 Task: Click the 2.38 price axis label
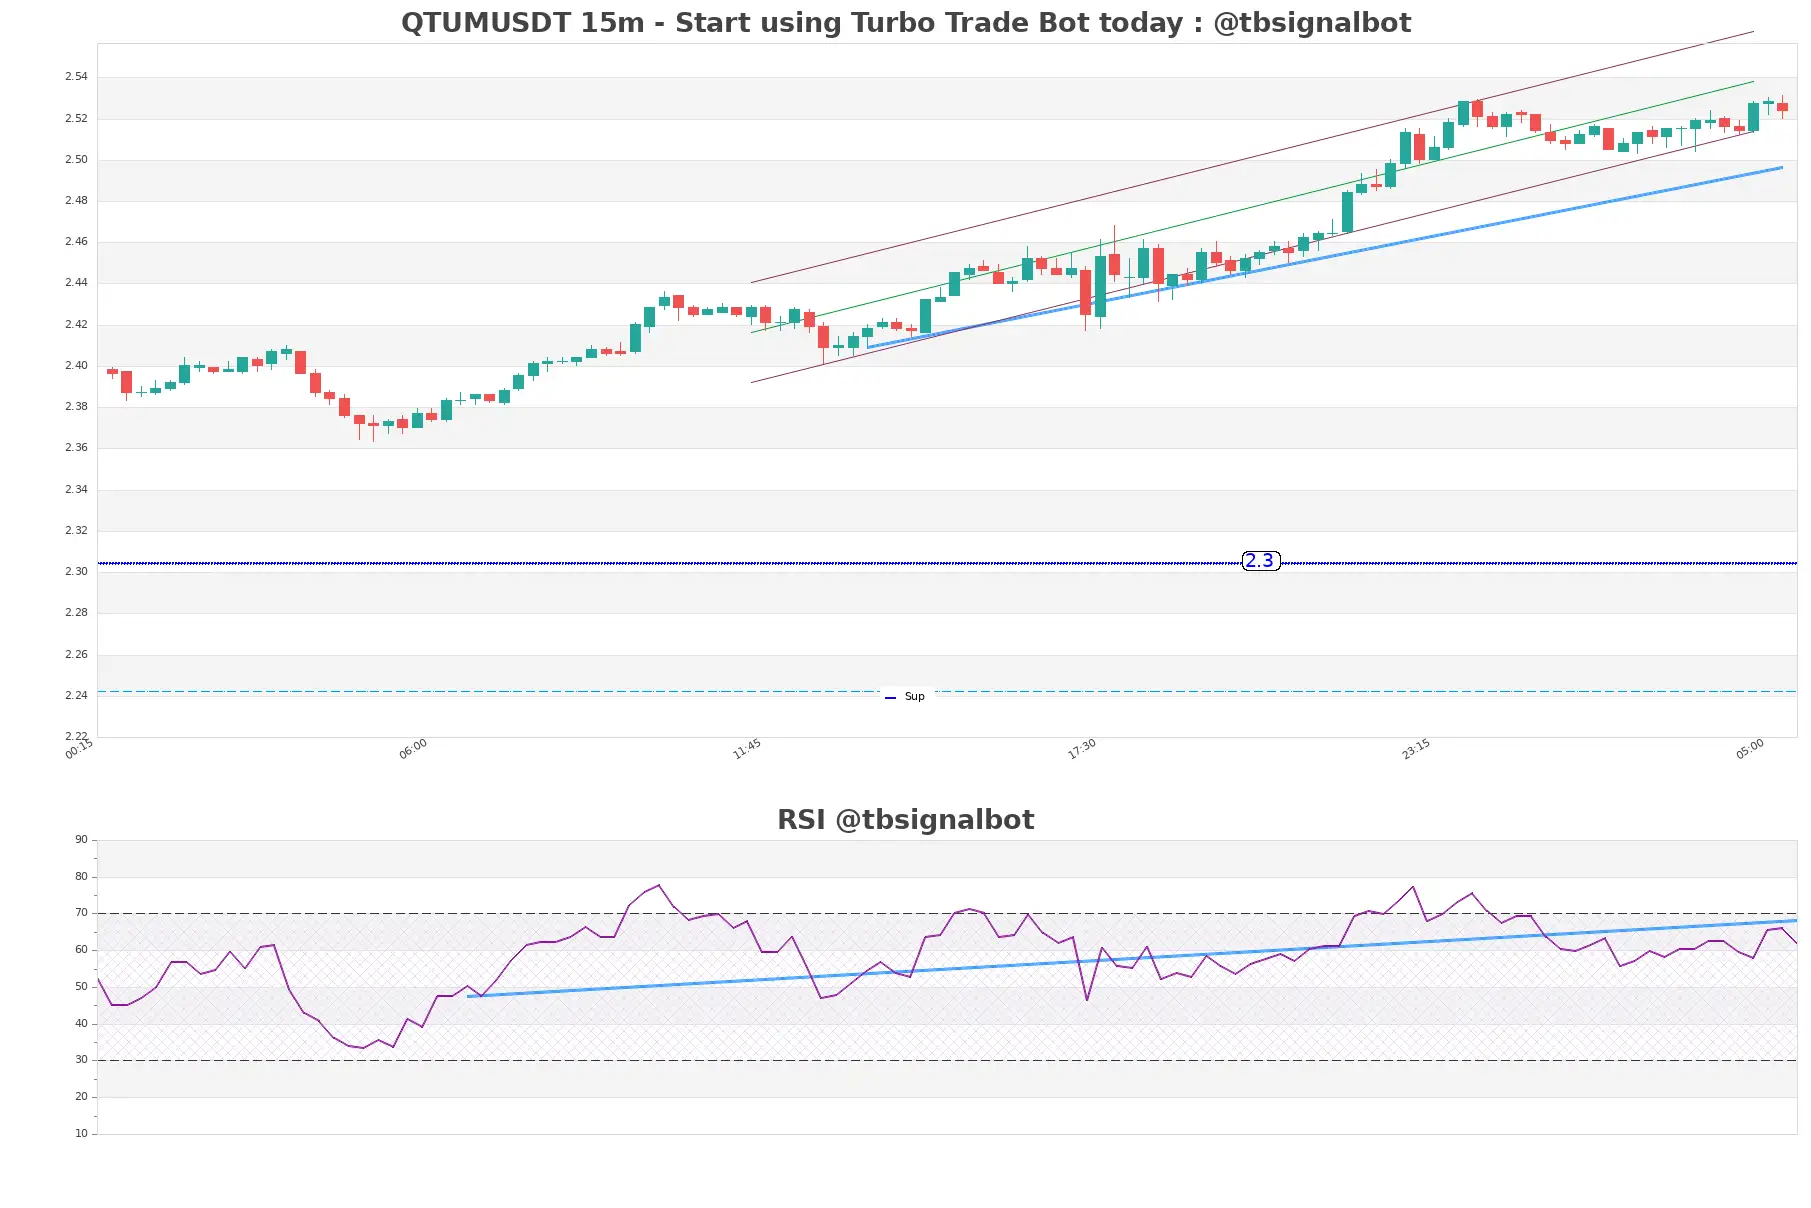(x=76, y=406)
